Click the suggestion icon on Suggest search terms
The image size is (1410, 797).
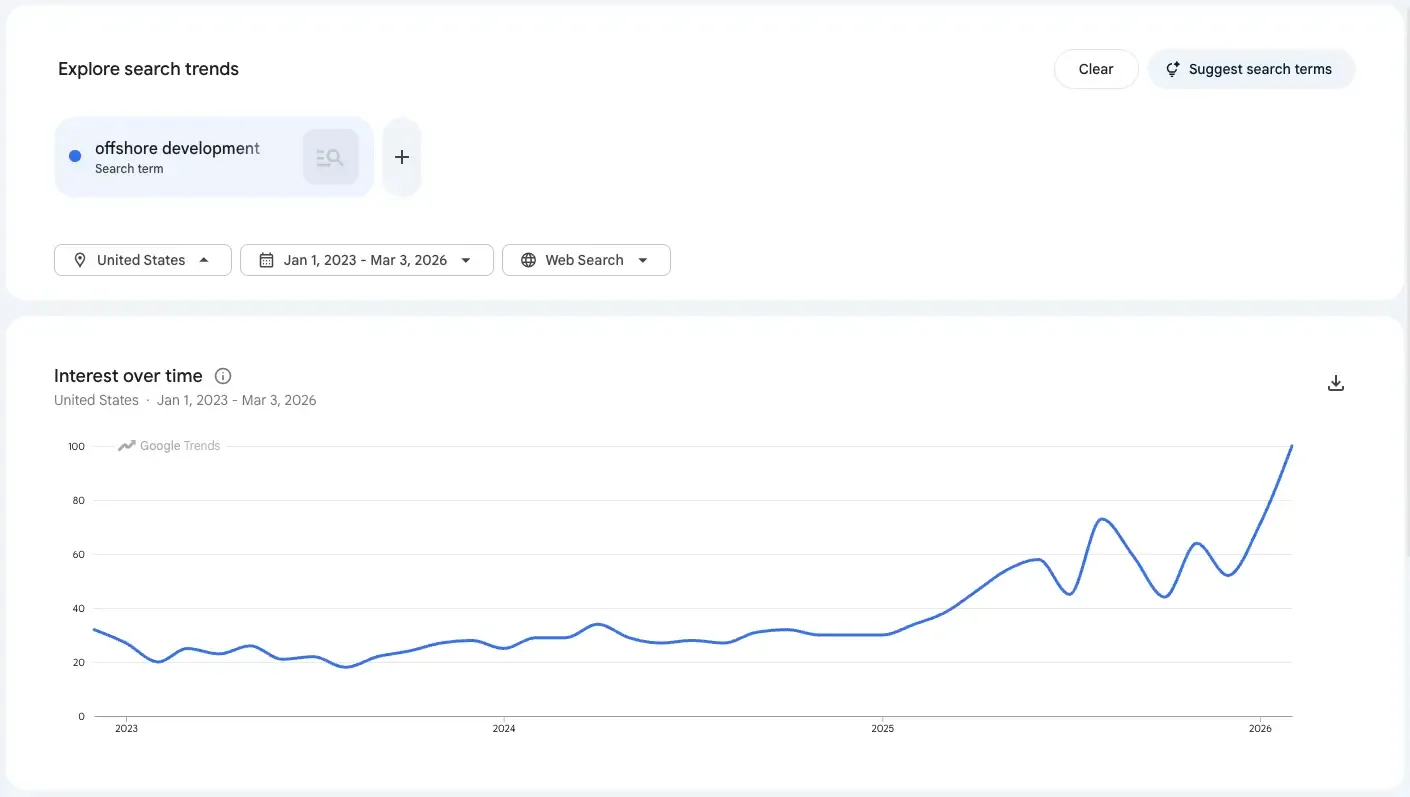click(1172, 69)
